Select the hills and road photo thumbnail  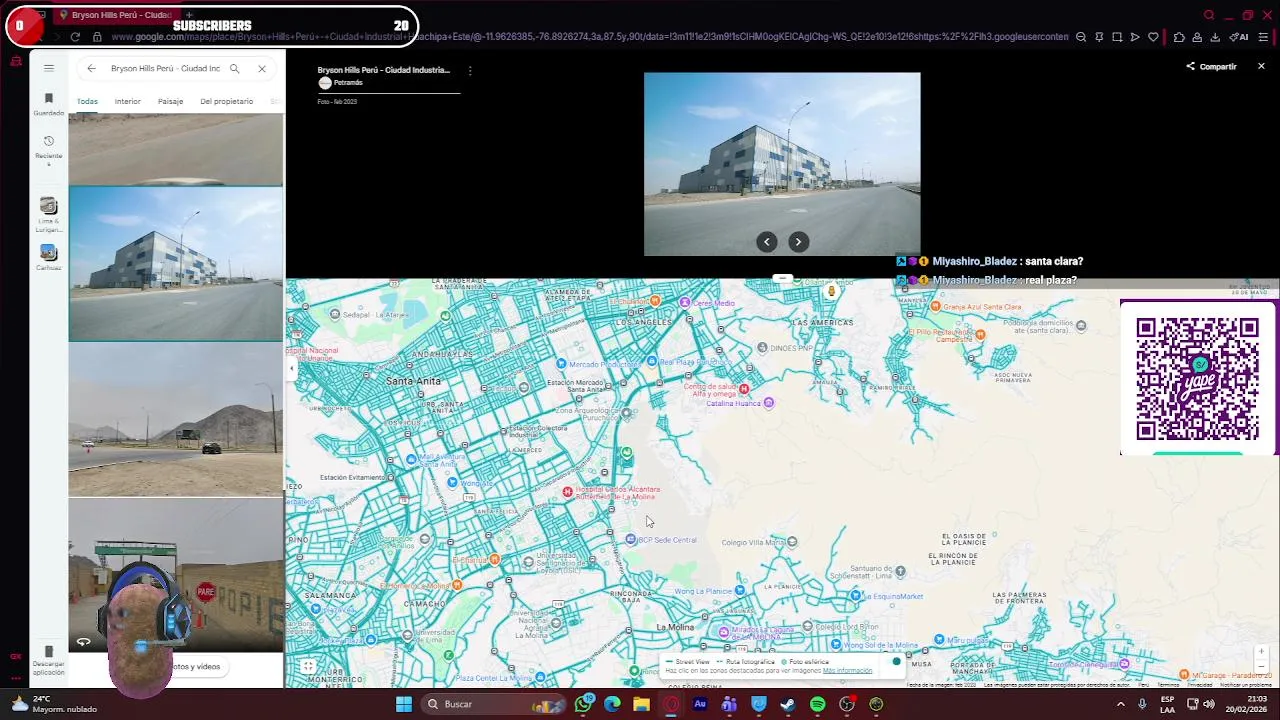point(175,420)
